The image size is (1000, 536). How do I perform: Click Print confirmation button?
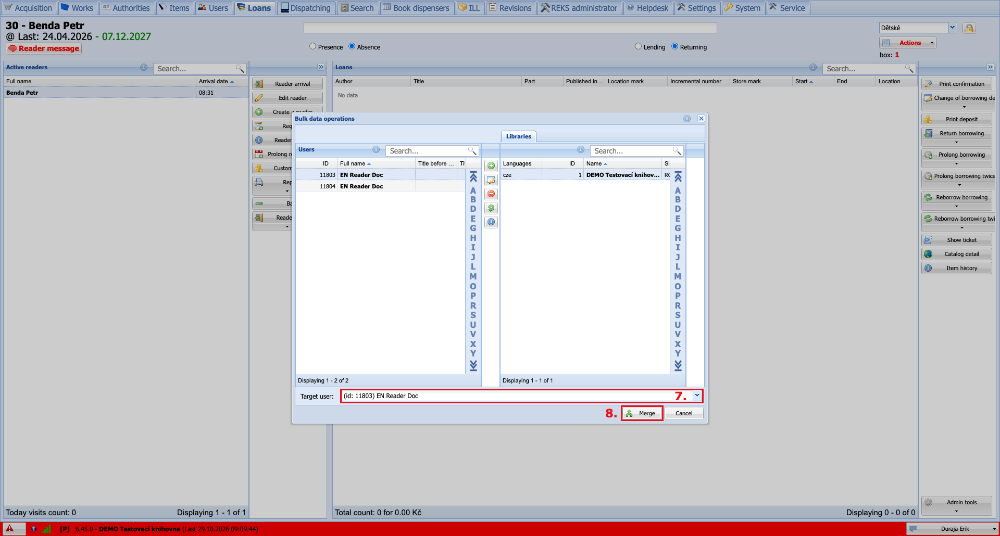[957, 84]
